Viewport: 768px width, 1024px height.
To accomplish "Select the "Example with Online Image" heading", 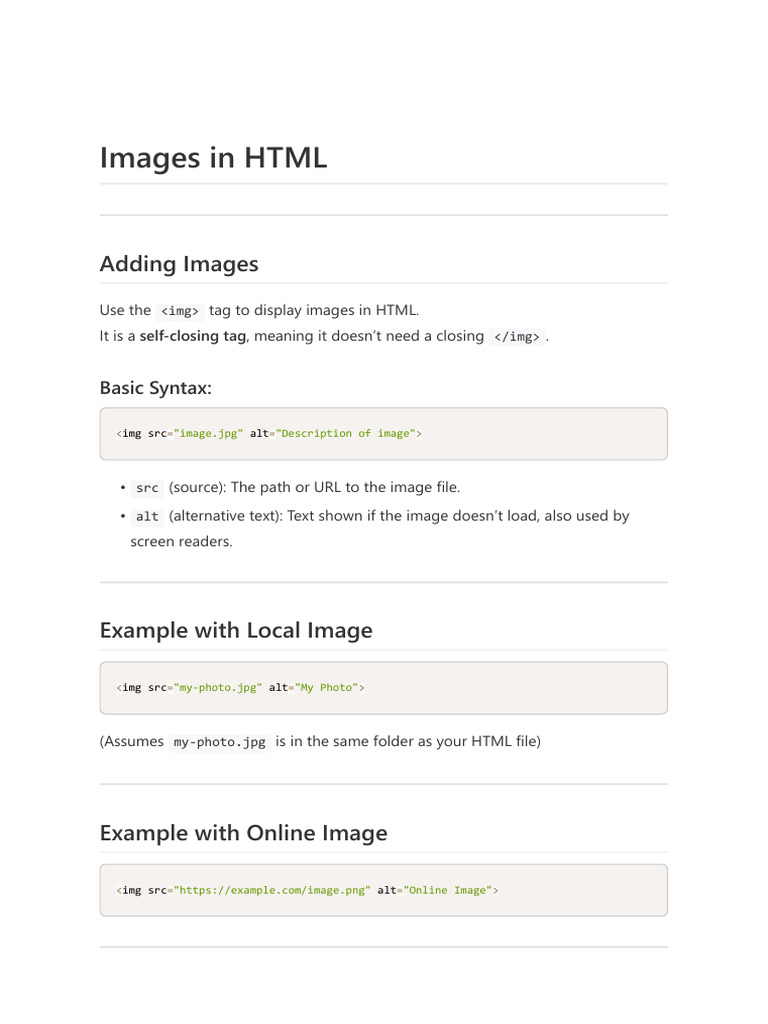I will click(x=244, y=833).
